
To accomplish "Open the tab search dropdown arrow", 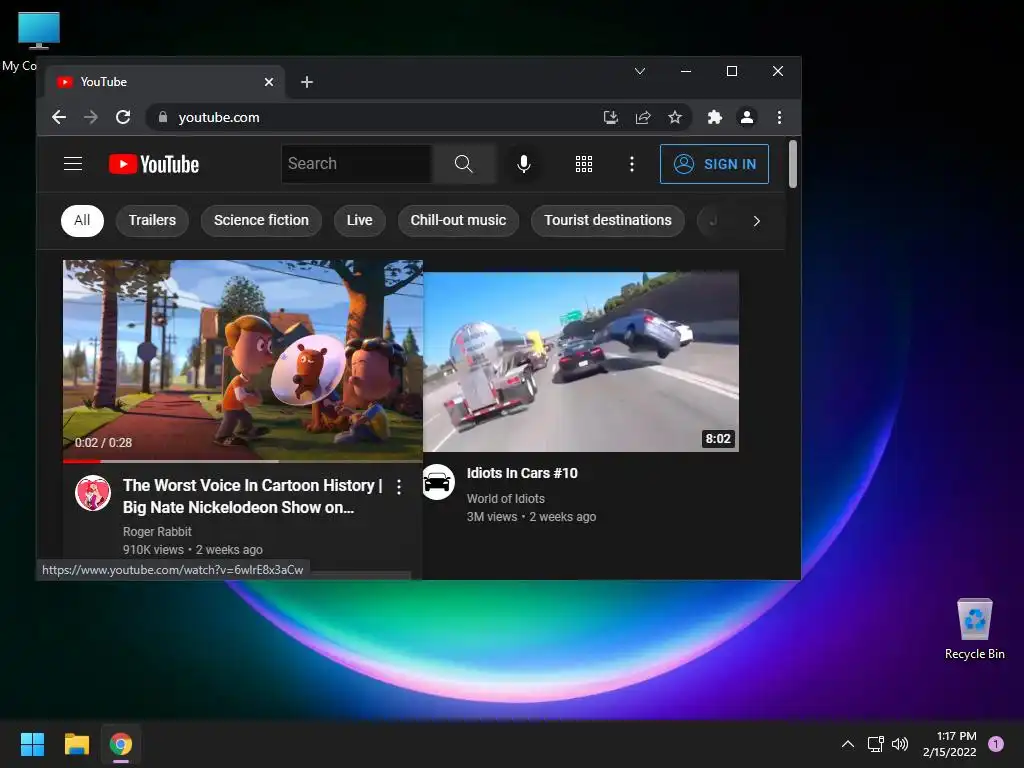I will pos(640,71).
